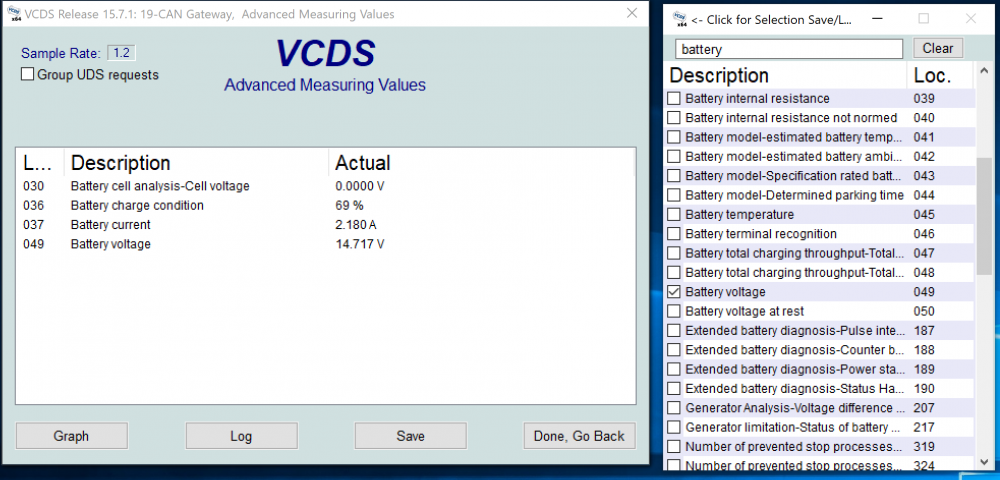Check Battery internal resistance (039)

(x=674, y=98)
